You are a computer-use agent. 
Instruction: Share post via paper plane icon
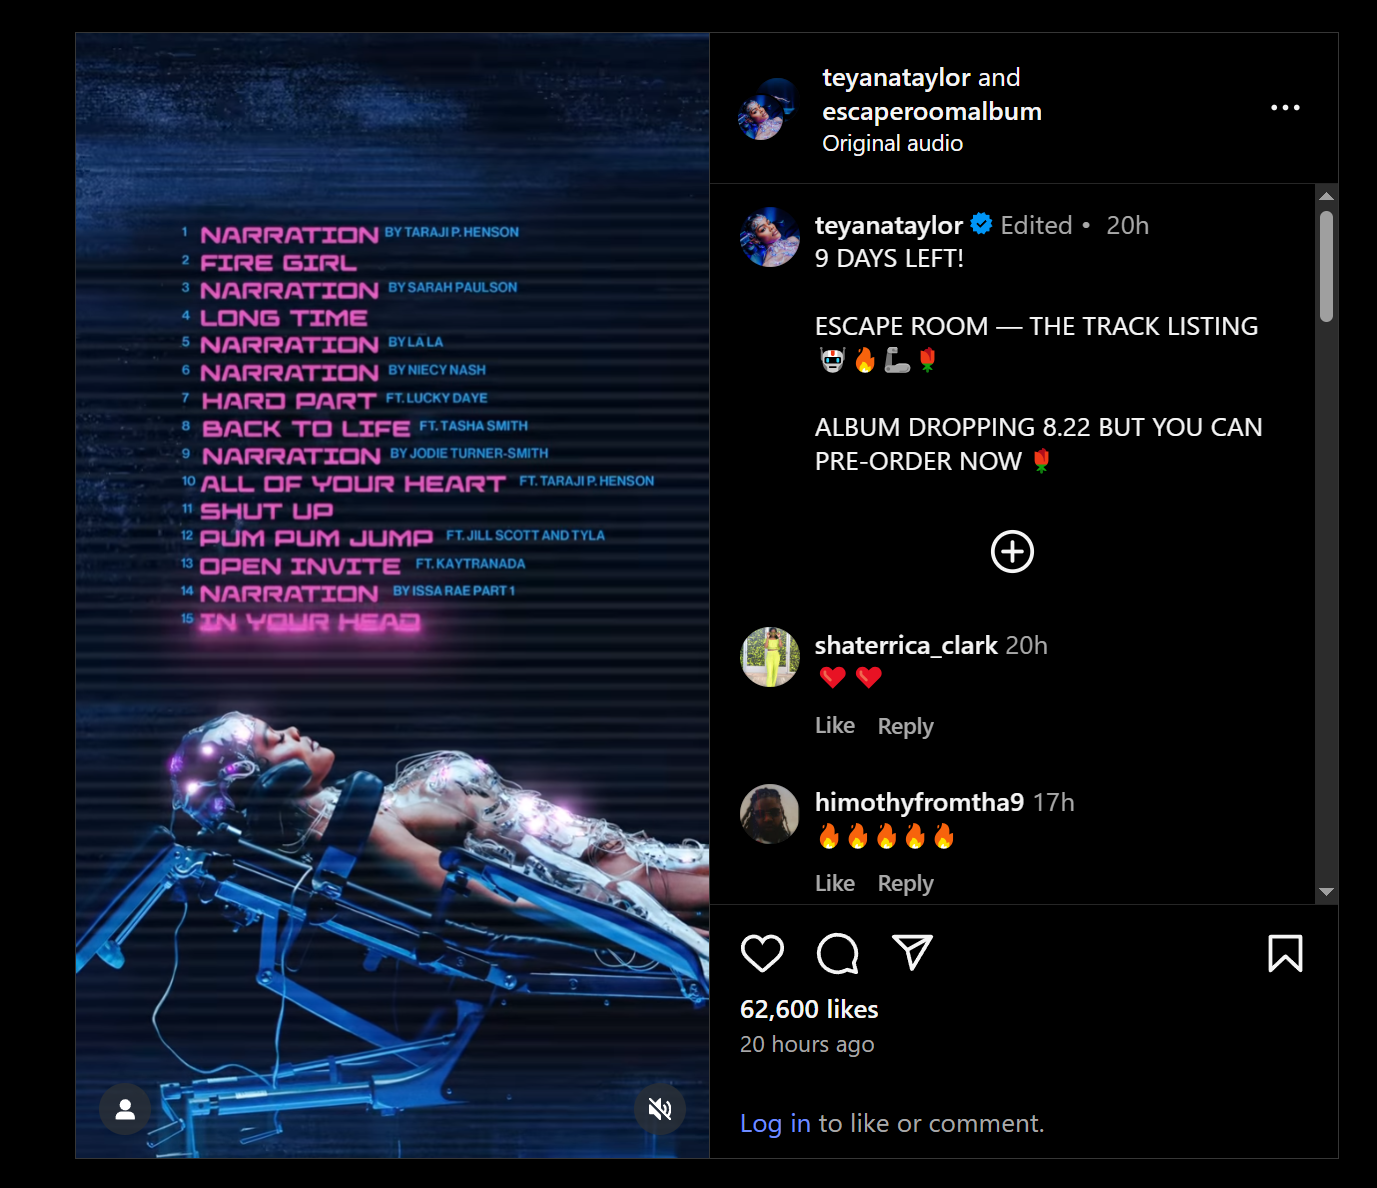(912, 953)
